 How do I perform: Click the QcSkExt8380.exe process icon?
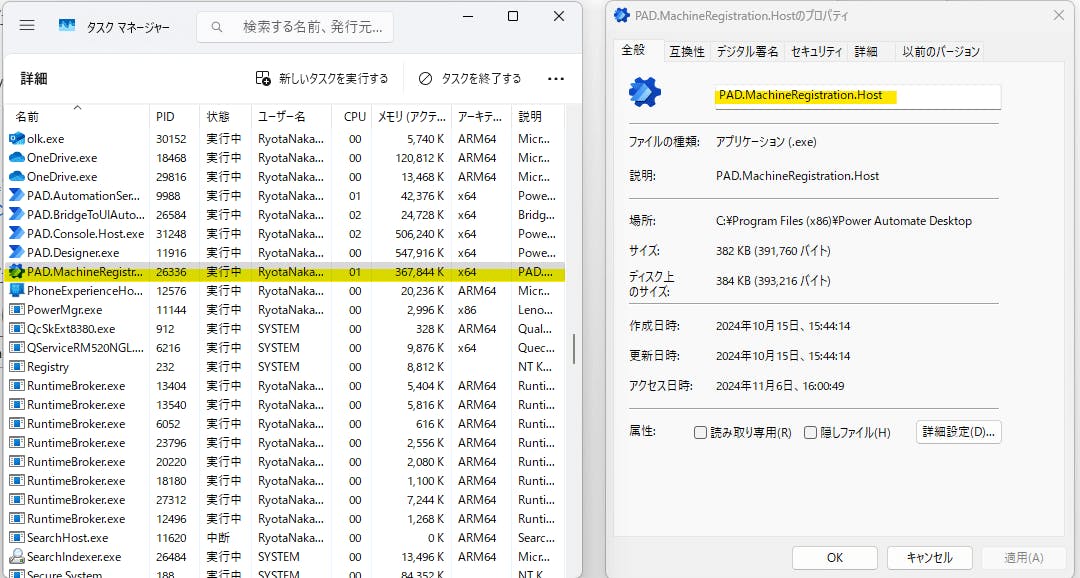point(17,329)
